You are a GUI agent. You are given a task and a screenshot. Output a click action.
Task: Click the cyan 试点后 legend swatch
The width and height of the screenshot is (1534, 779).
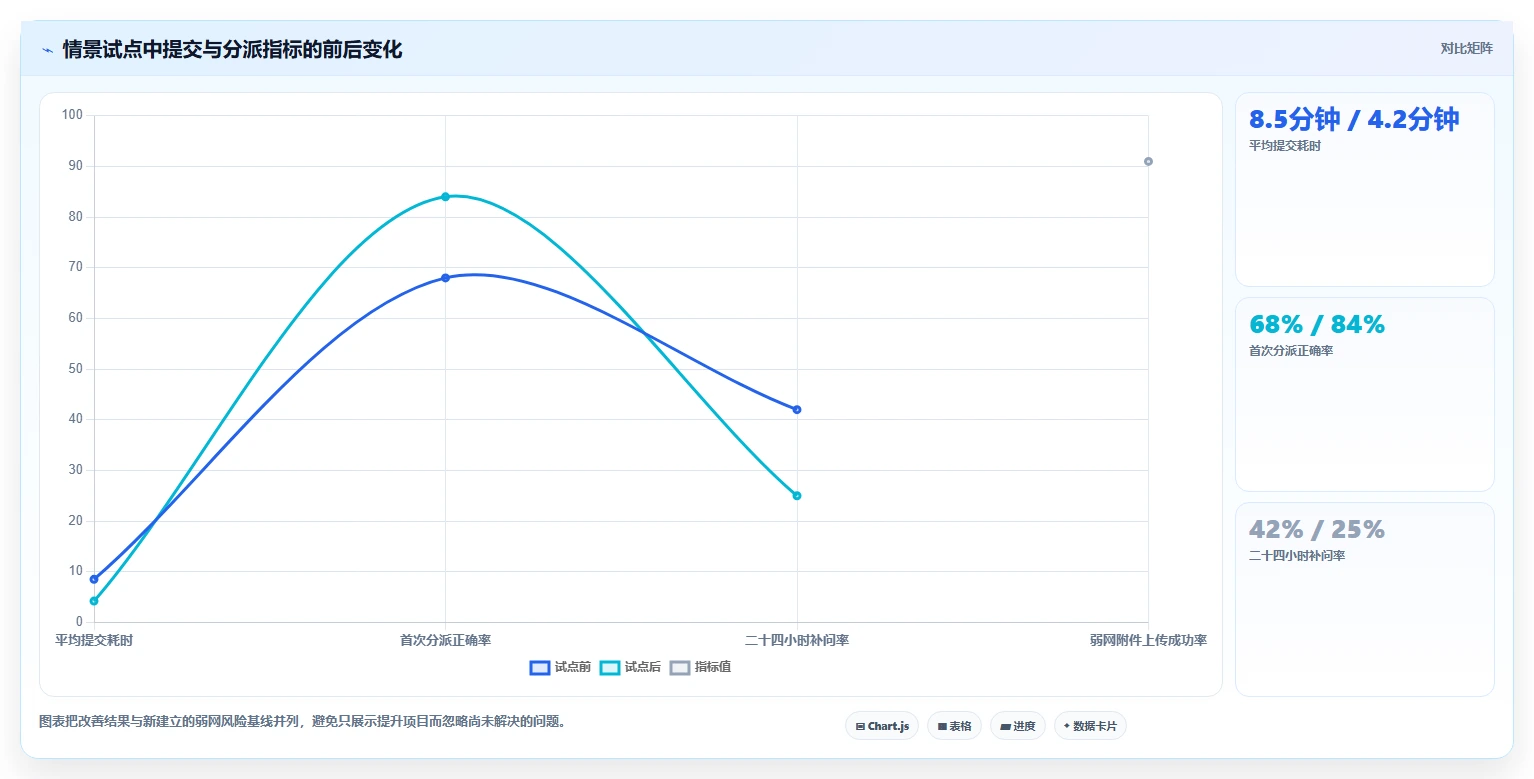click(x=610, y=667)
